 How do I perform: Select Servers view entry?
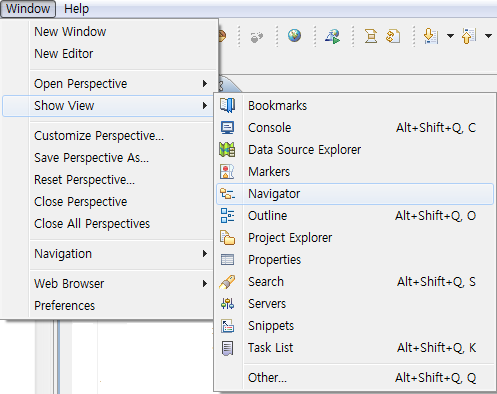(355, 304)
